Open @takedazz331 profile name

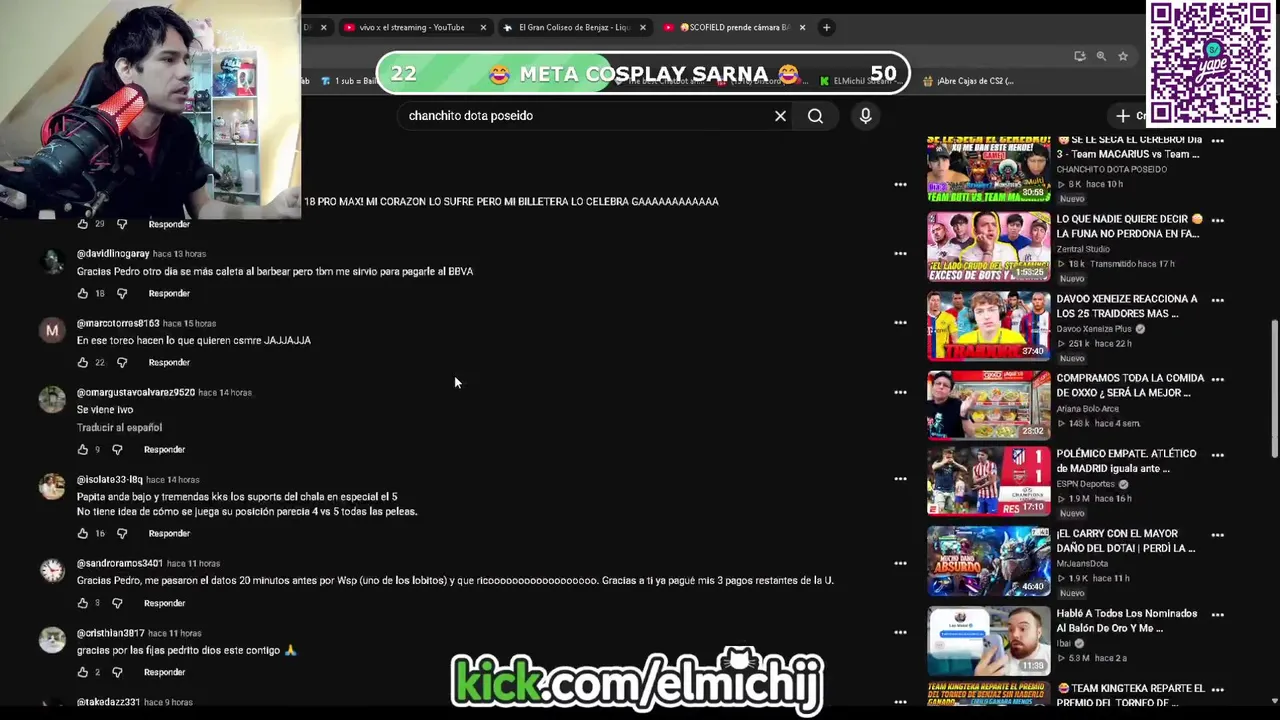(x=108, y=703)
